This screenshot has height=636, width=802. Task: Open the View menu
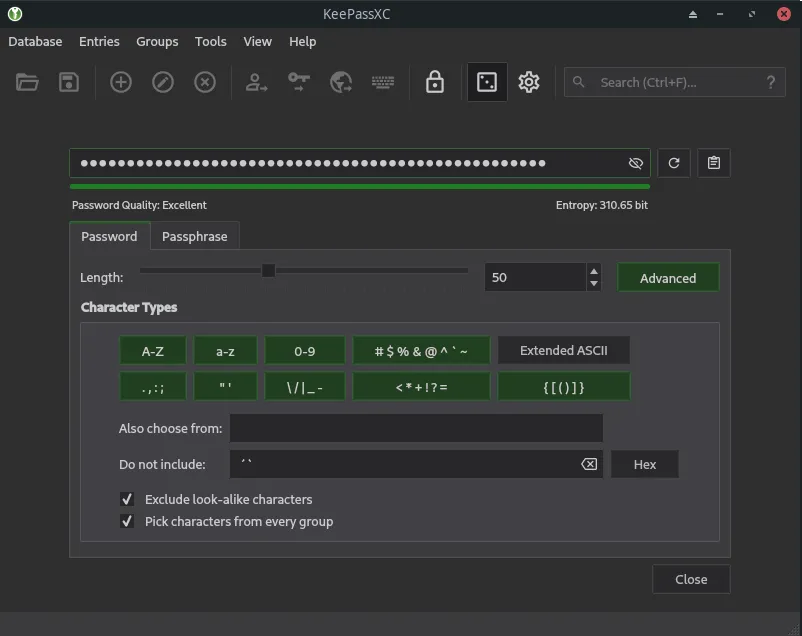click(x=257, y=41)
